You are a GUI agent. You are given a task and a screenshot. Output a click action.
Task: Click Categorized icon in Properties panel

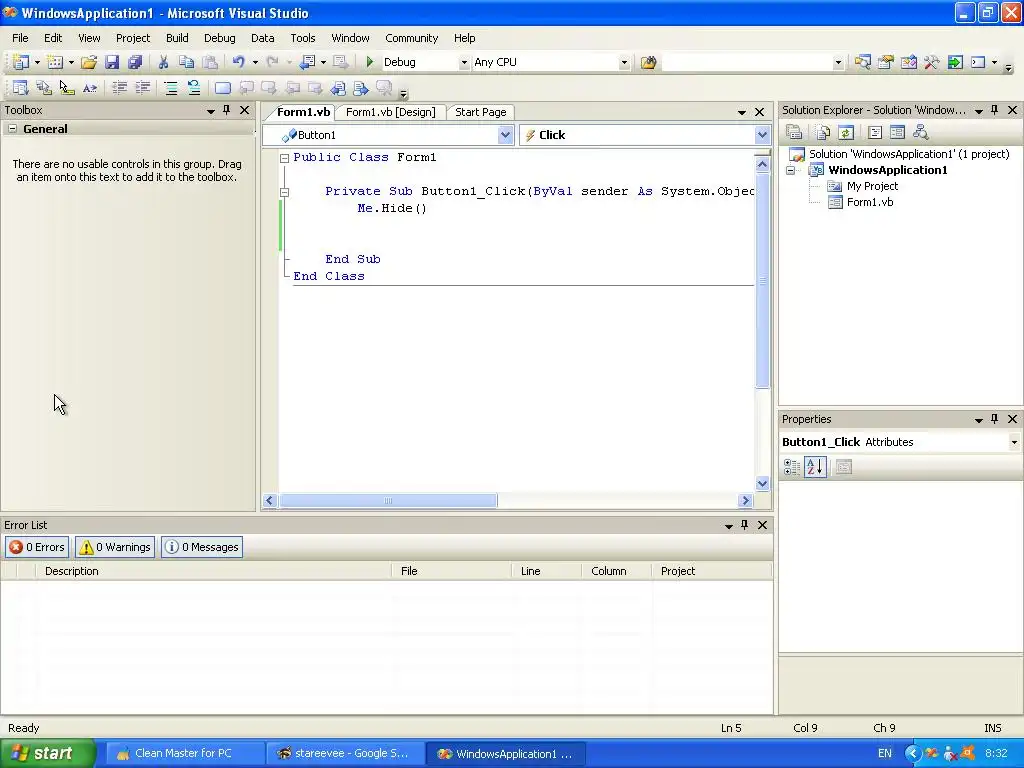point(792,467)
